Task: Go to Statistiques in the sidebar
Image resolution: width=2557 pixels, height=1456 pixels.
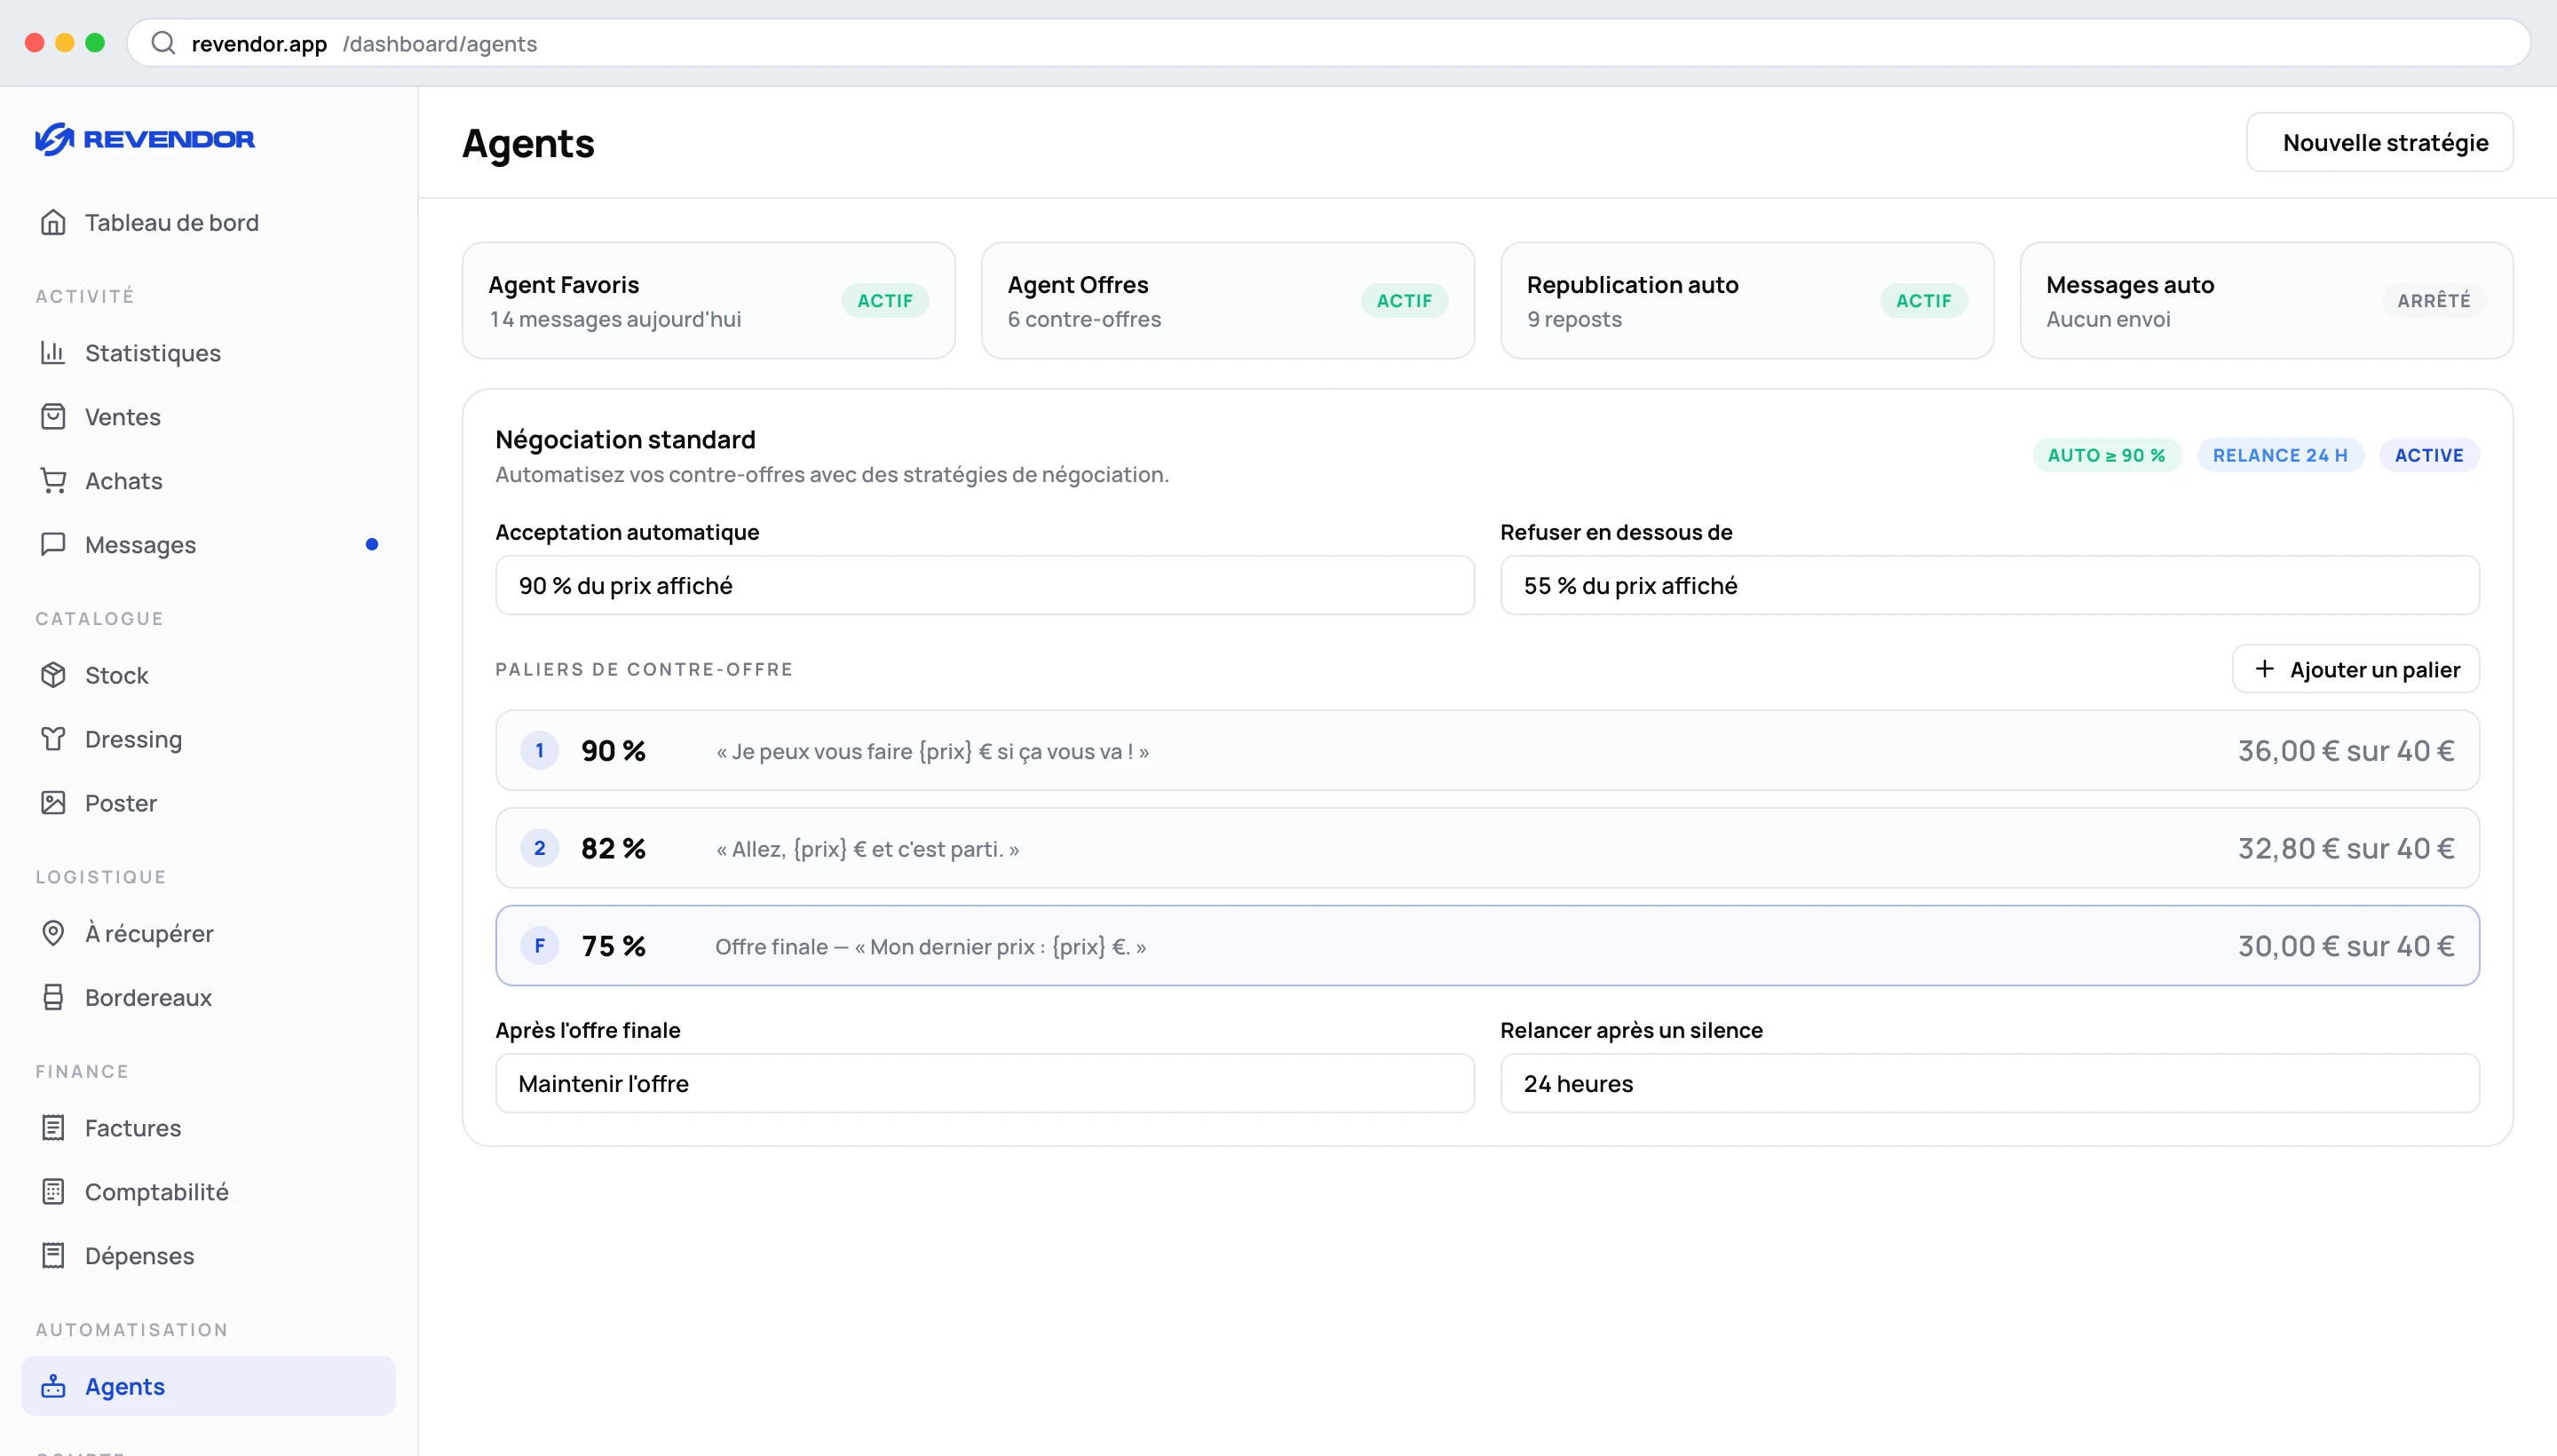Action: tap(208, 353)
